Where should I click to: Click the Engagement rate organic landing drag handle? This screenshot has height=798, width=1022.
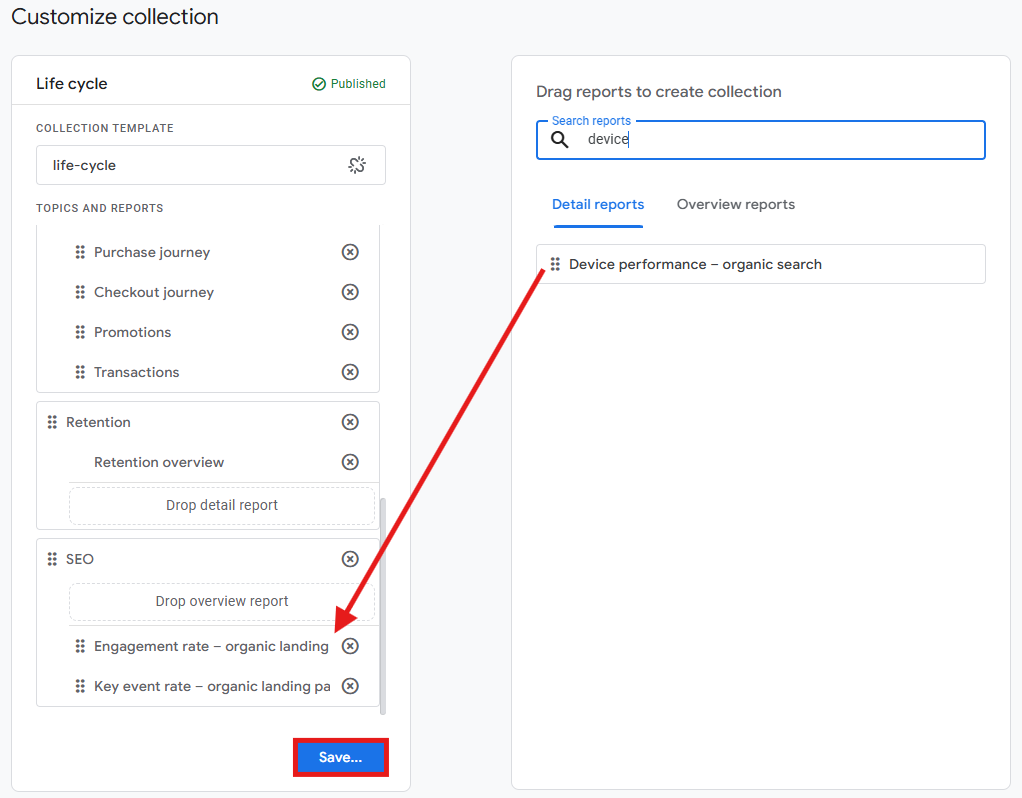pos(80,646)
